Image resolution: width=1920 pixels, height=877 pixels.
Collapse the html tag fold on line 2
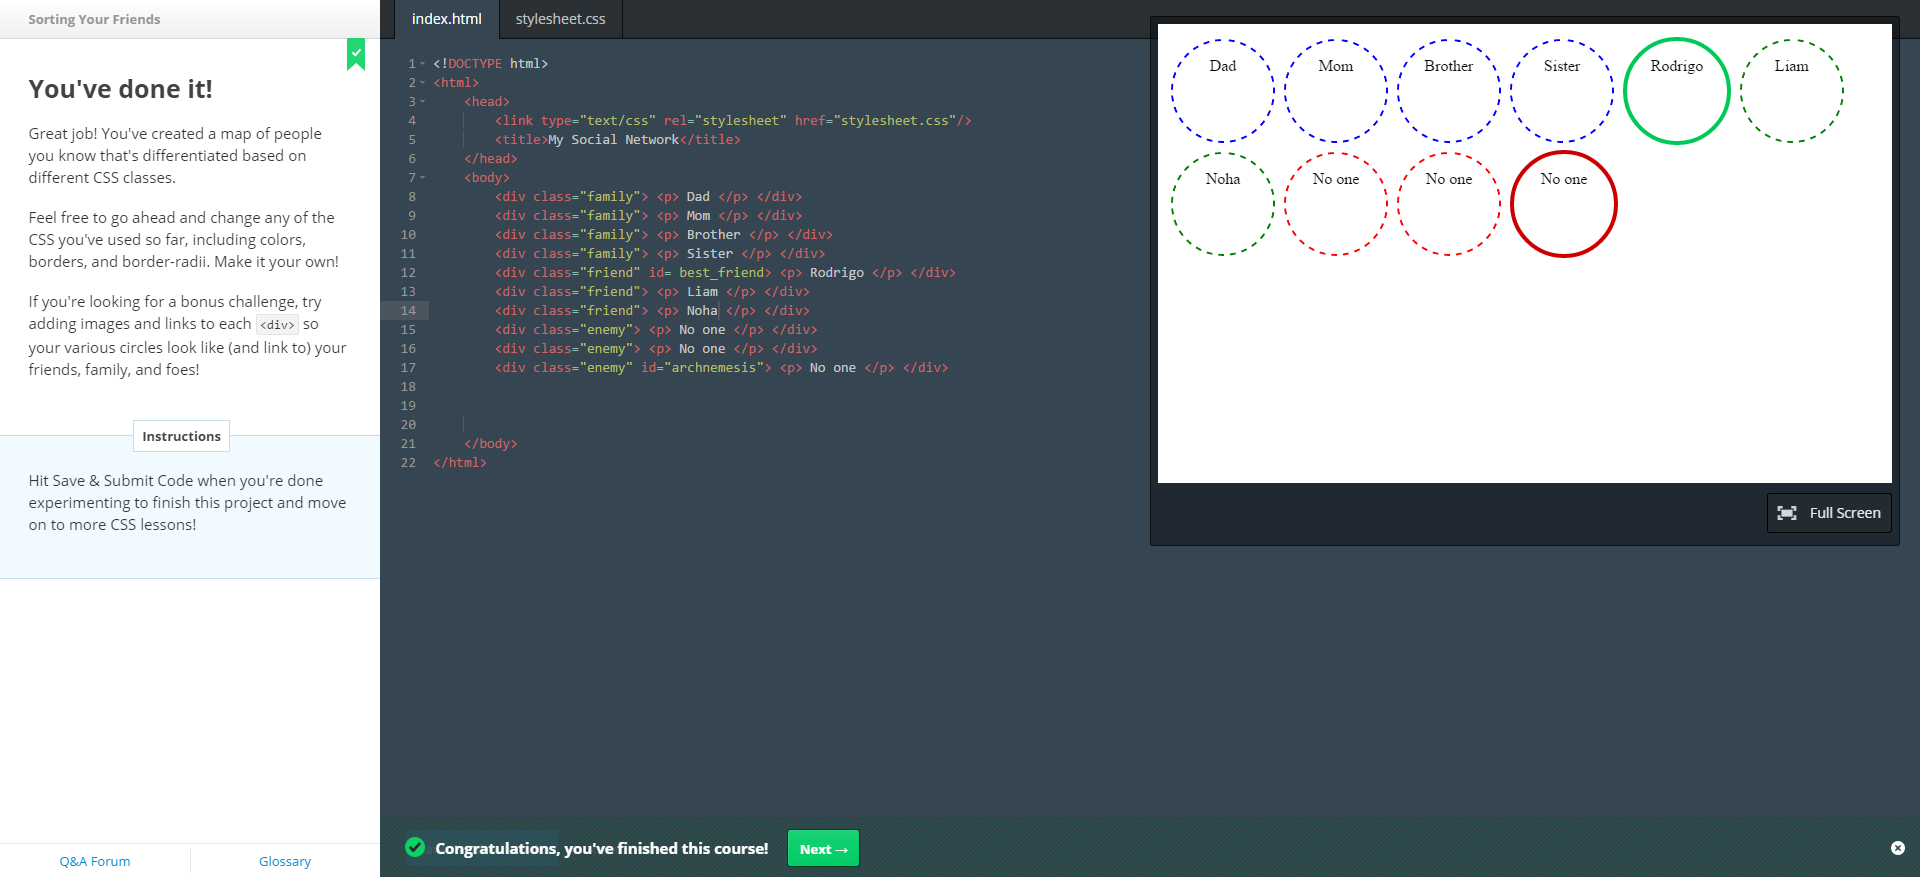point(423,83)
